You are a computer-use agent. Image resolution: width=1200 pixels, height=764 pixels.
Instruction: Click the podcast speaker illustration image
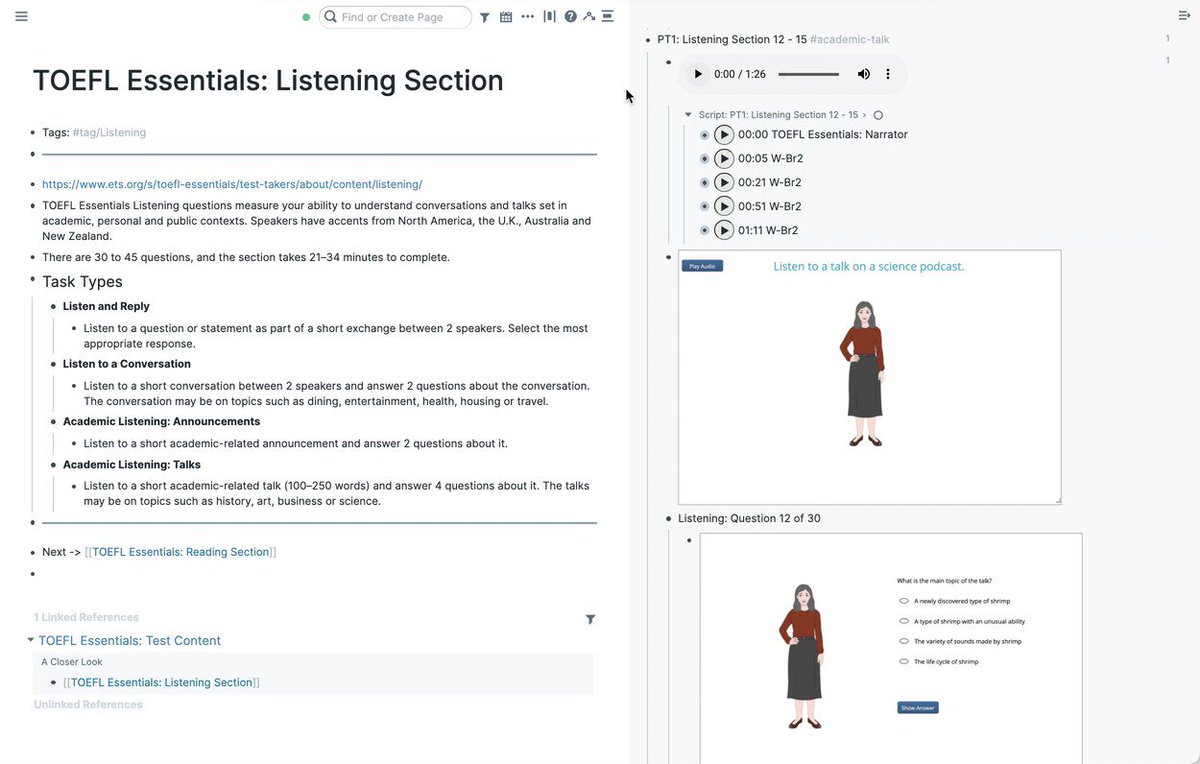coord(869,377)
